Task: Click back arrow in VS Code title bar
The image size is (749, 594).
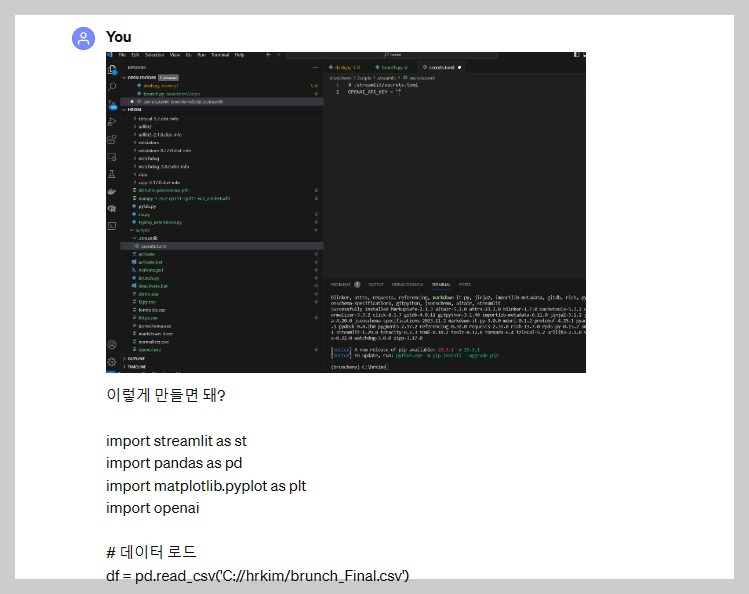Action: click(268, 55)
